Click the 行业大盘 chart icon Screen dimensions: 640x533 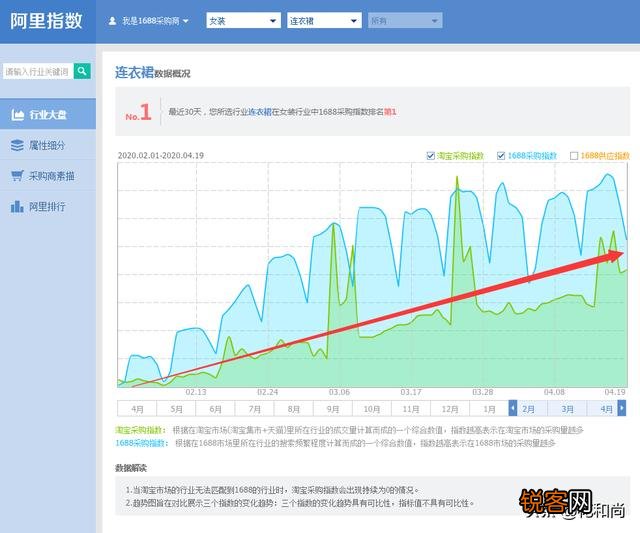click(18, 115)
